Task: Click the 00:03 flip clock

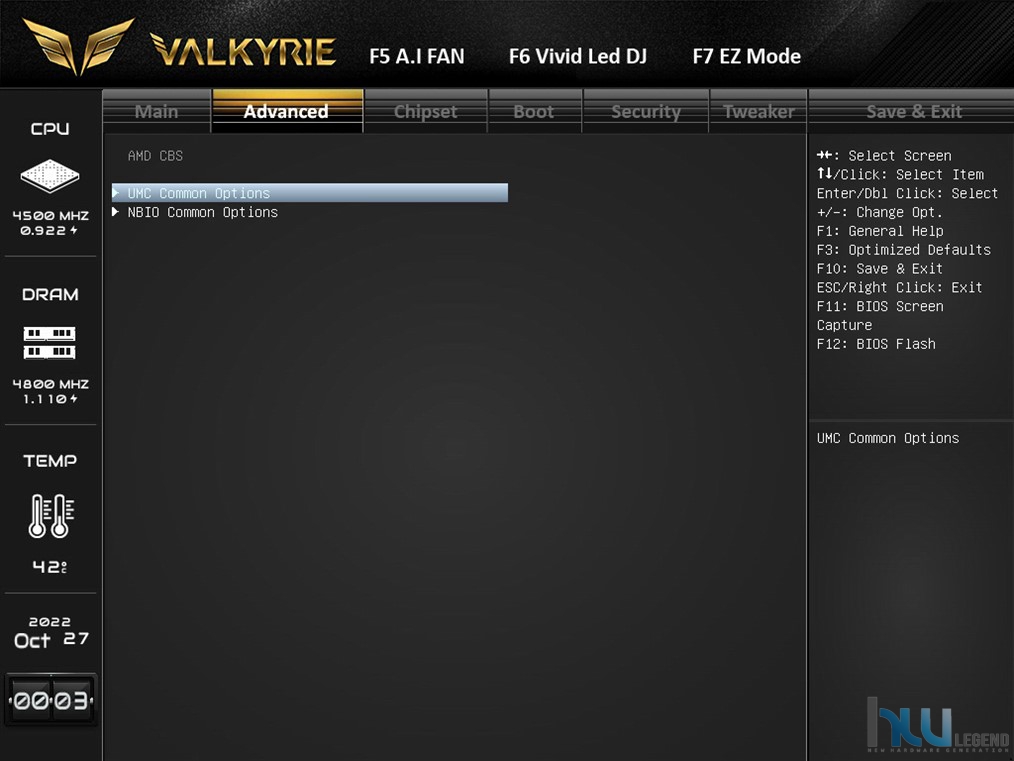Action: tap(51, 700)
